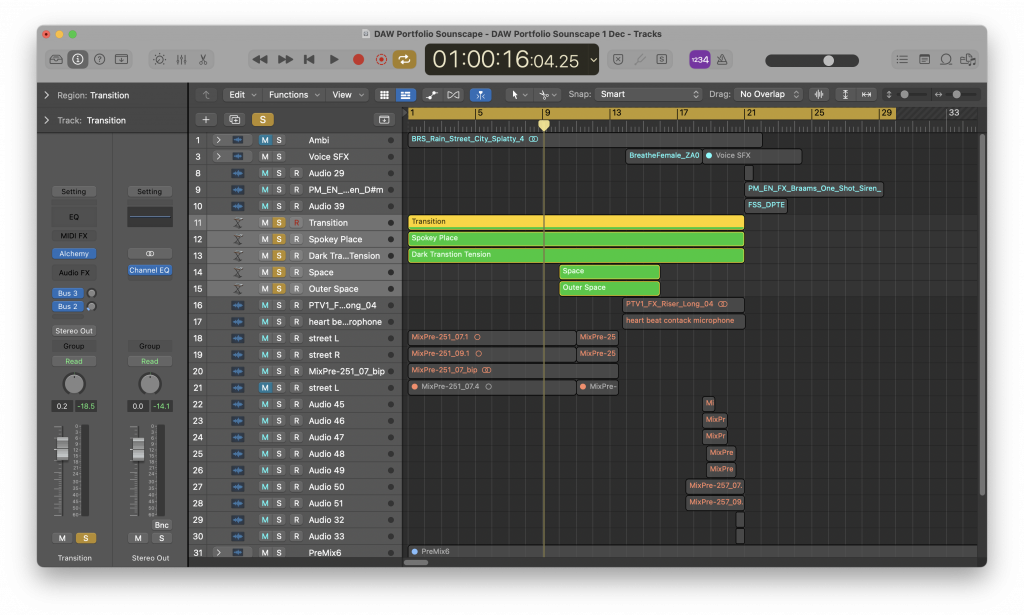Screen dimensions: 1024x616
Task: Select the heart beat contack microphone region
Action: click(684, 321)
